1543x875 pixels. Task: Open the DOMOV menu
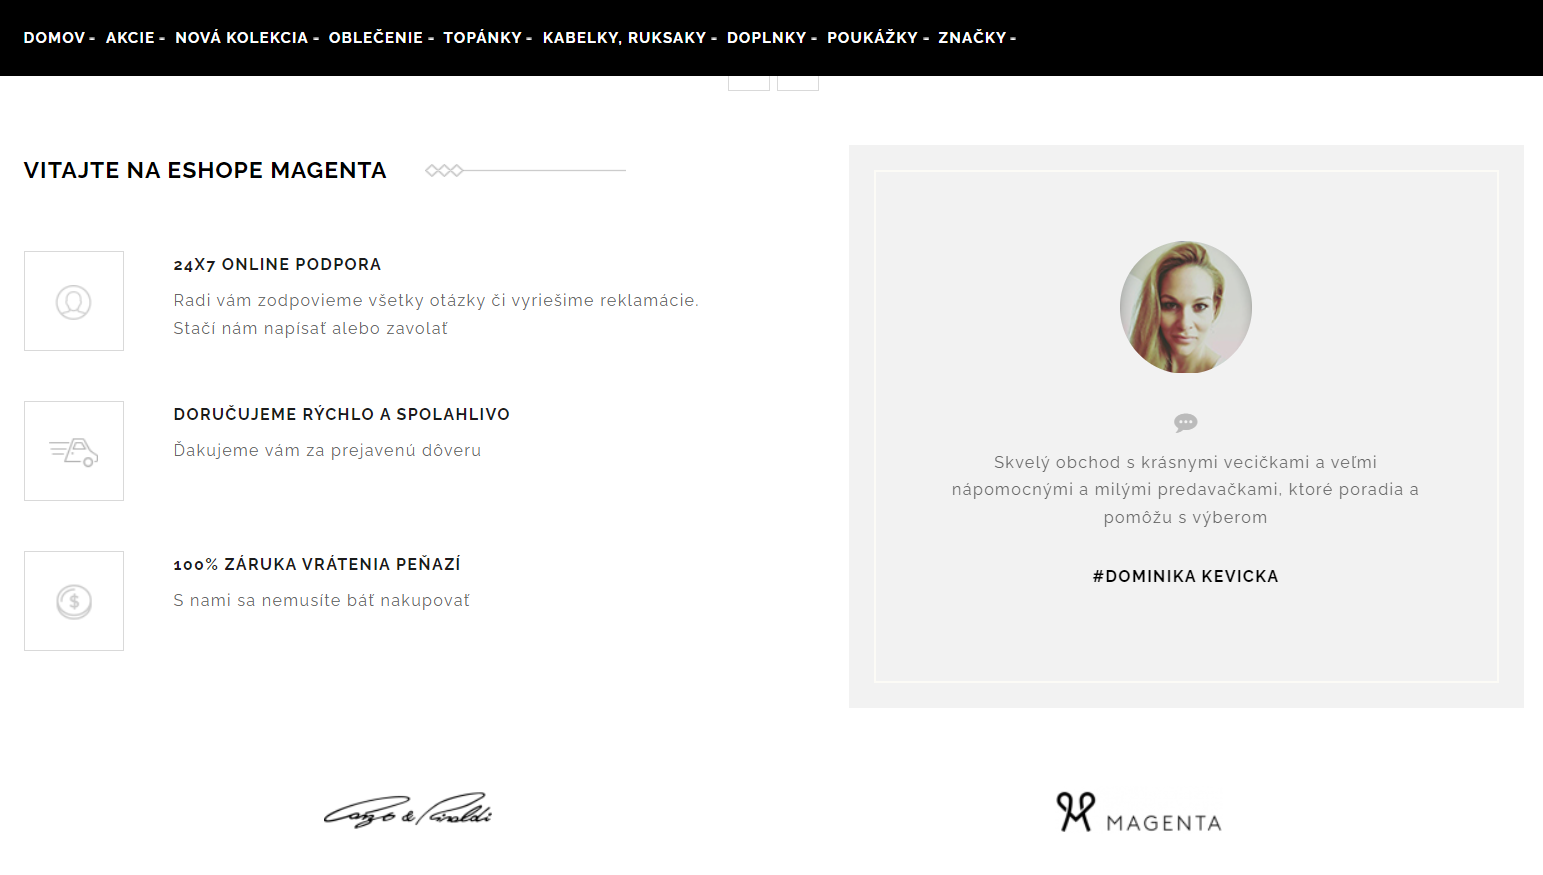(59, 38)
